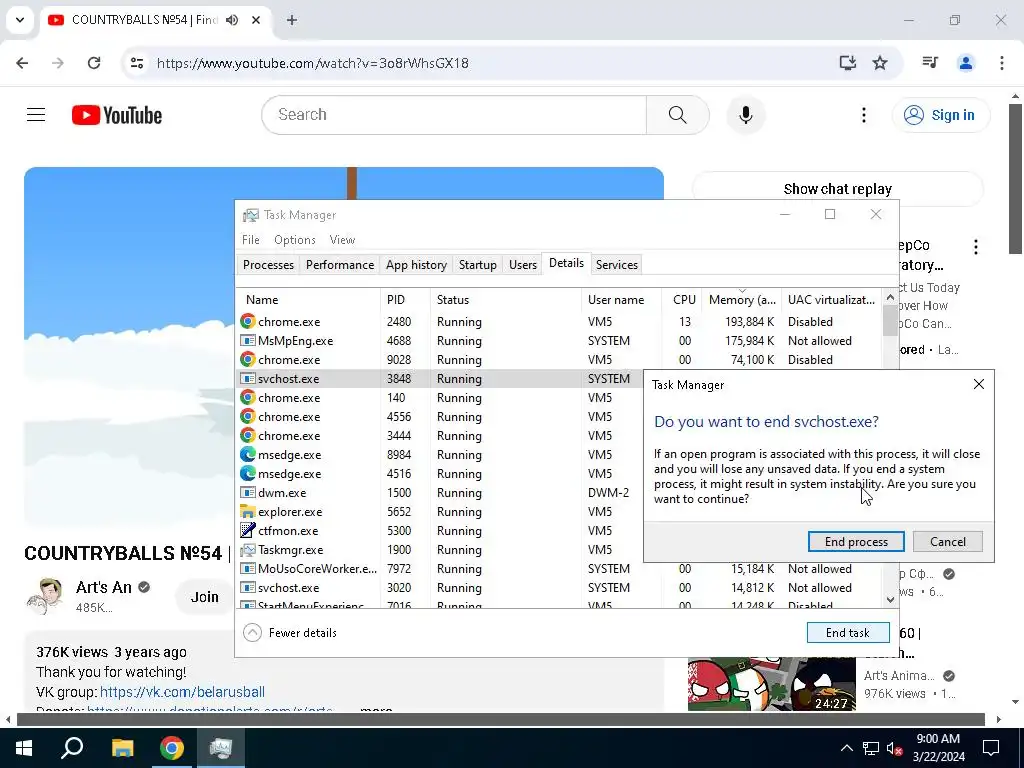This screenshot has height=768, width=1024.
Task: Open the sponsored item three-dot menu
Action: click(976, 247)
